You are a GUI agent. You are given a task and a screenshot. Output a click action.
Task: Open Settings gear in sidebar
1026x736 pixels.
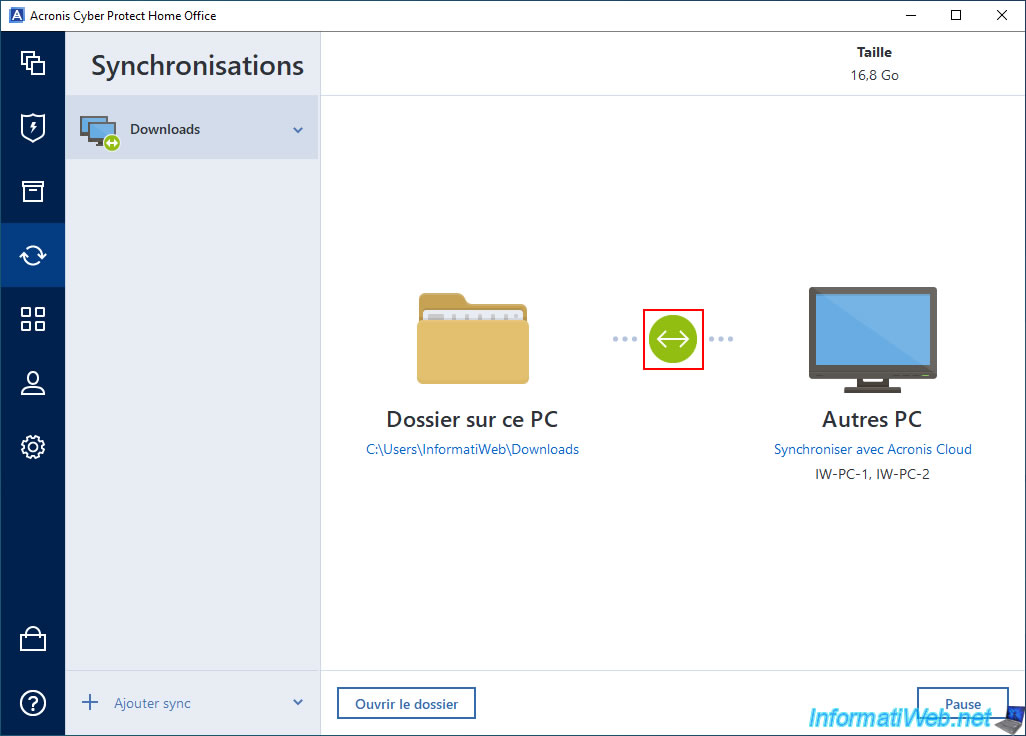(33, 447)
